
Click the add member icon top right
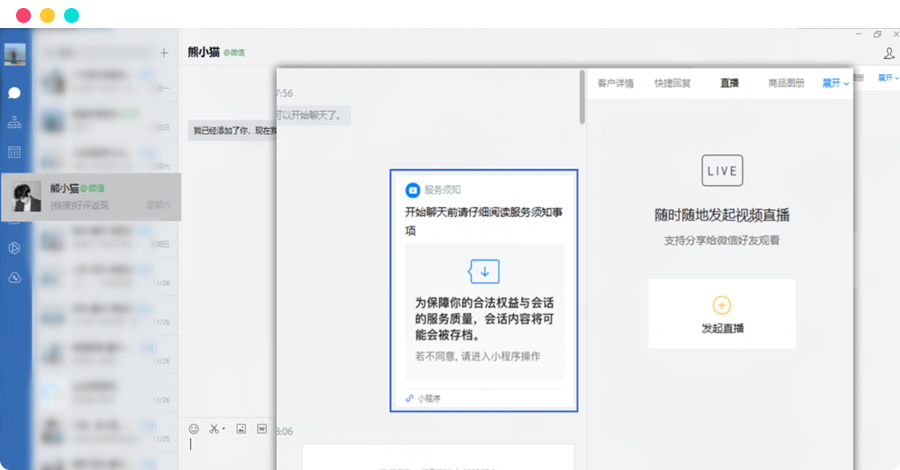pyautogui.click(x=889, y=53)
